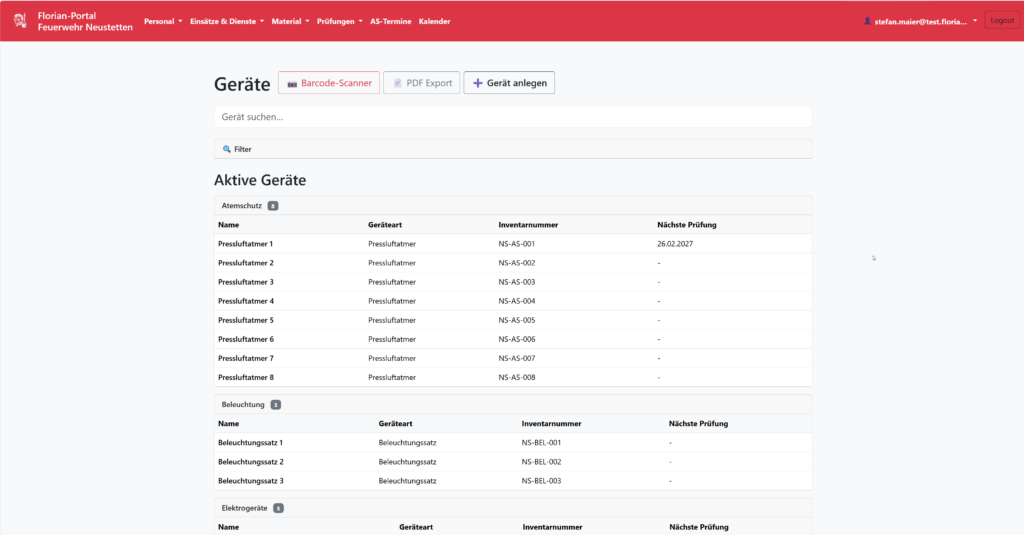1024x535 pixels.
Task: Click the Beleuchtung count badge
Action: 276,405
